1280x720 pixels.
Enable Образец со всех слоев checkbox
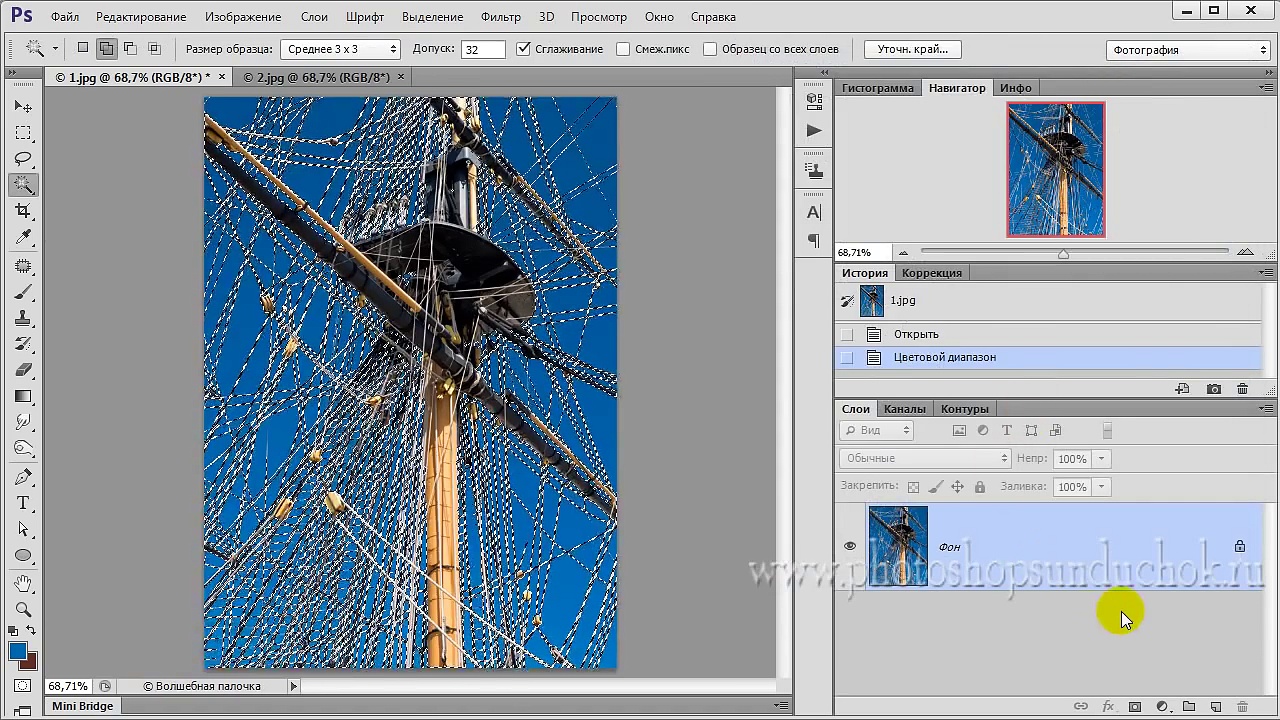[x=710, y=48]
